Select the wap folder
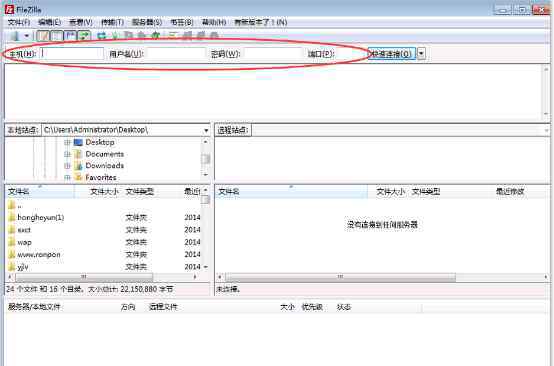The width and height of the screenshot is (554, 366). [24, 242]
